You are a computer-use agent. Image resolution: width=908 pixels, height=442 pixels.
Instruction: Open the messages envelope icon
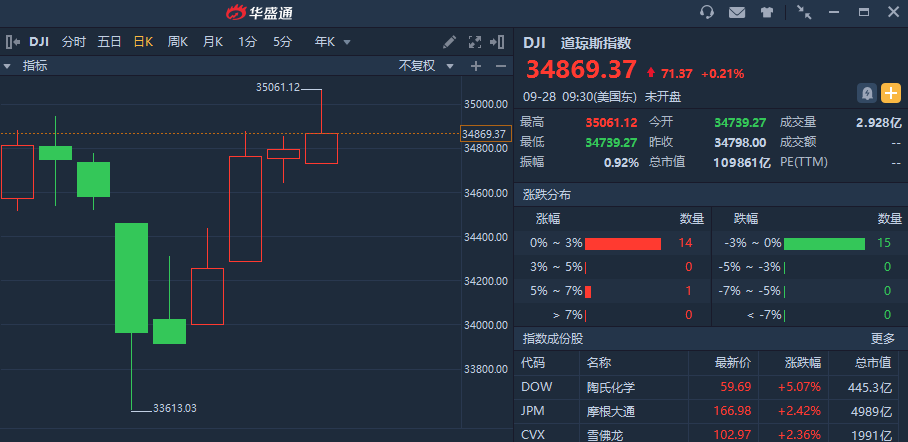pyautogui.click(x=737, y=12)
